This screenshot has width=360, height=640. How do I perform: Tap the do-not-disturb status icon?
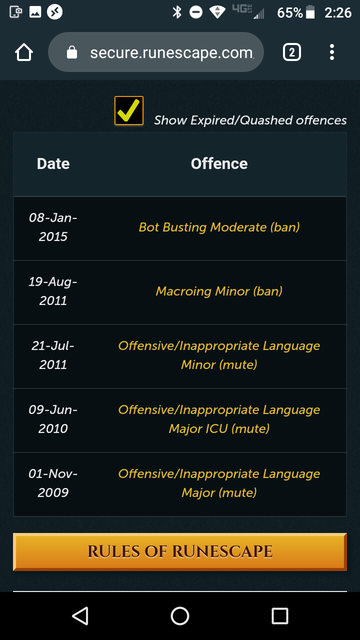coord(196,13)
